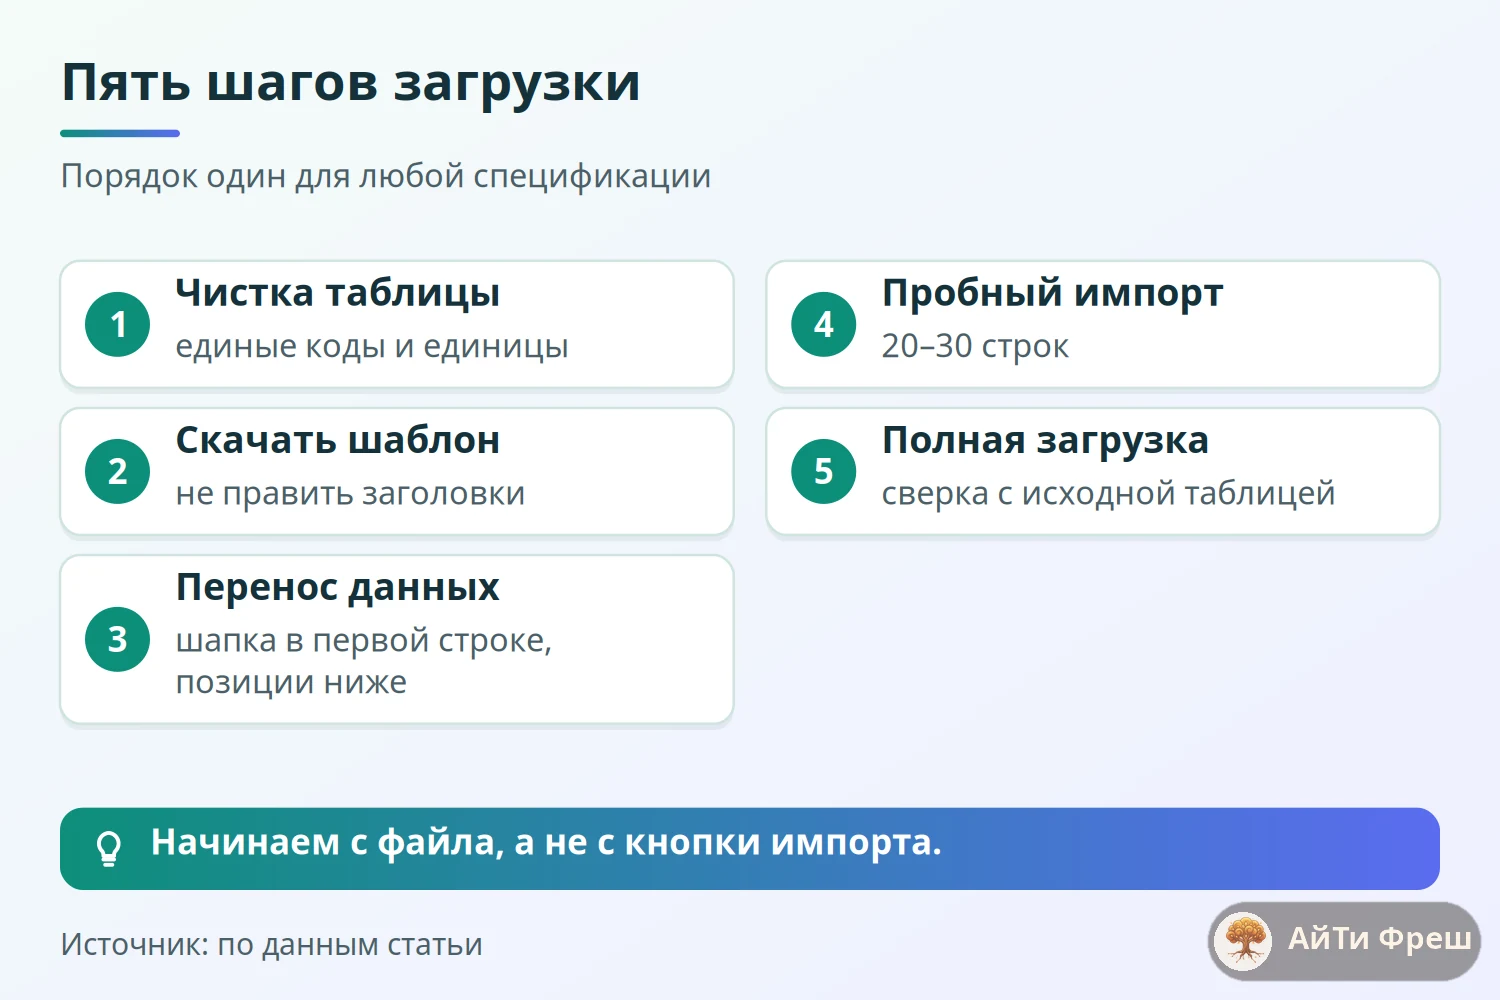Click the step 2 number badge
The height and width of the screenshot is (1000, 1500).
[118, 471]
